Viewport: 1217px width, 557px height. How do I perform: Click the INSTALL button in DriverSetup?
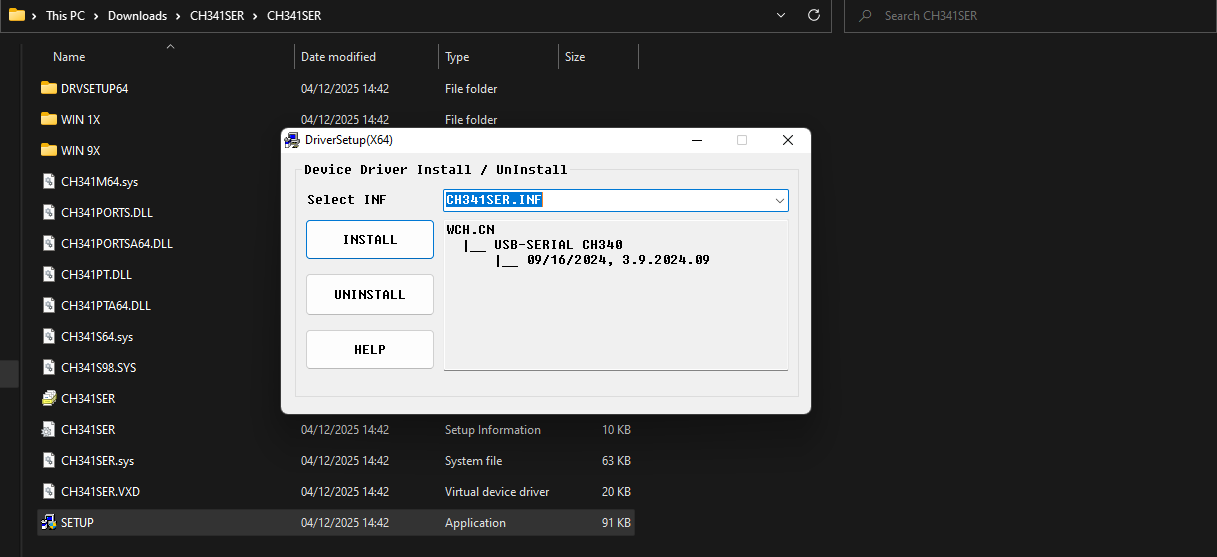tap(369, 240)
